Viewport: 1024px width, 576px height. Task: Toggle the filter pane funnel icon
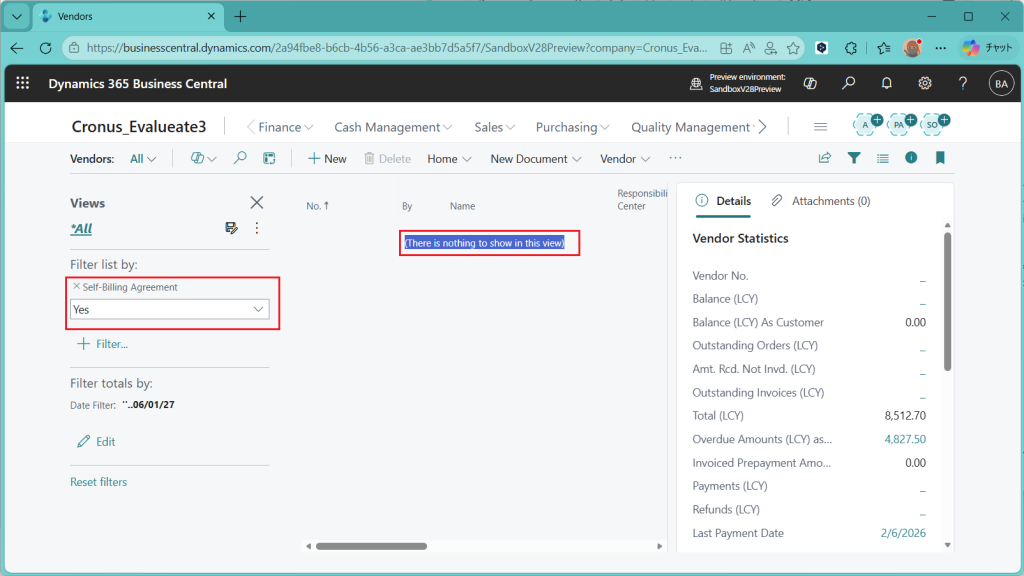(854, 158)
